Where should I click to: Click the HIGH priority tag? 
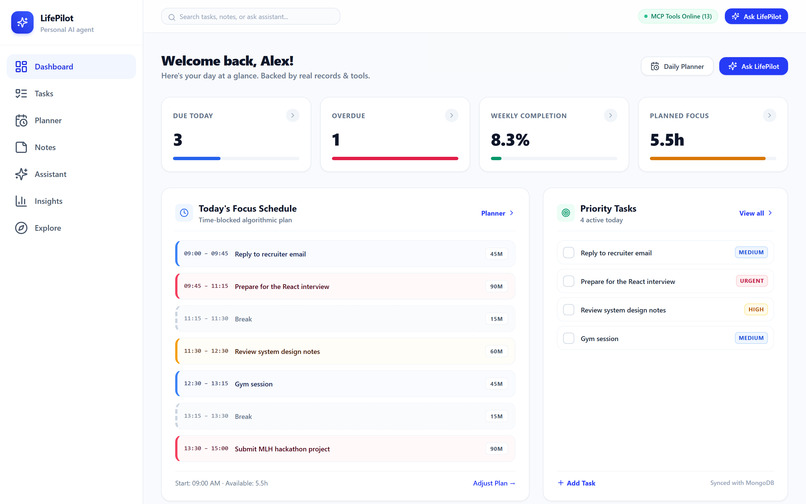pos(756,310)
